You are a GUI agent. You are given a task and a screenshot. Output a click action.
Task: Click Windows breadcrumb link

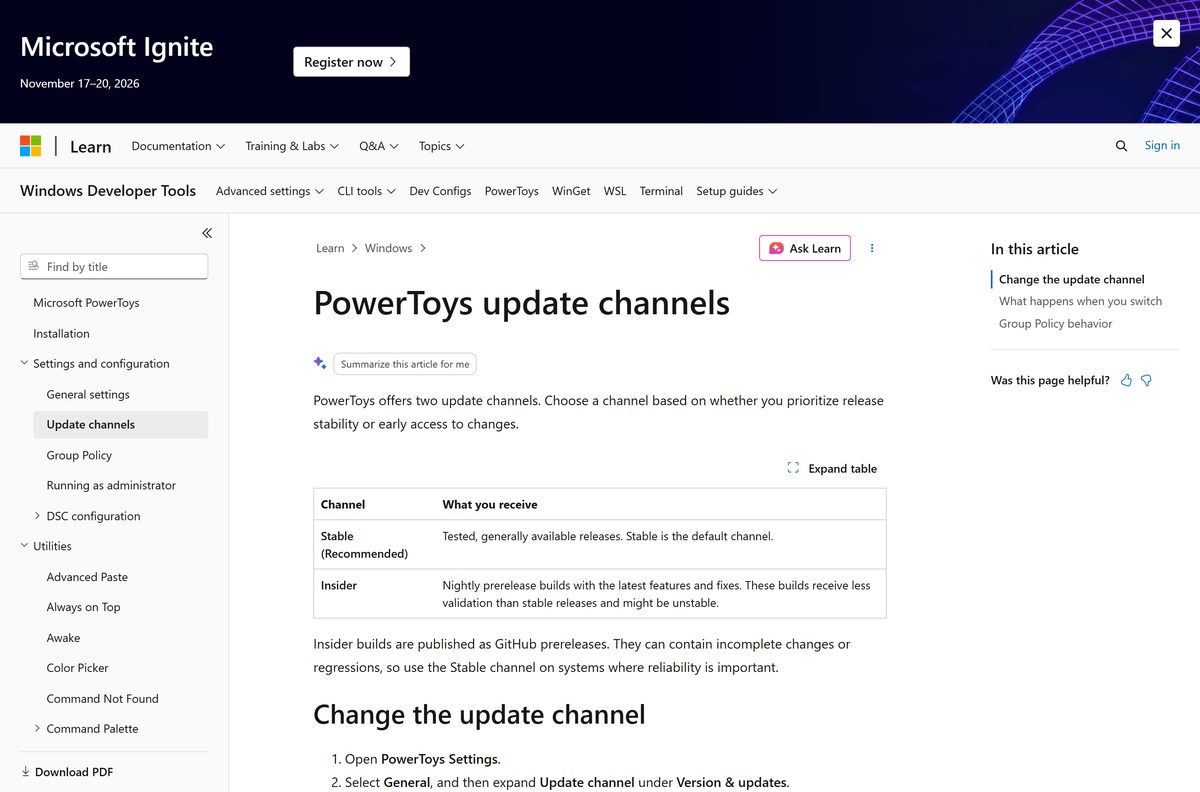[x=388, y=248]
